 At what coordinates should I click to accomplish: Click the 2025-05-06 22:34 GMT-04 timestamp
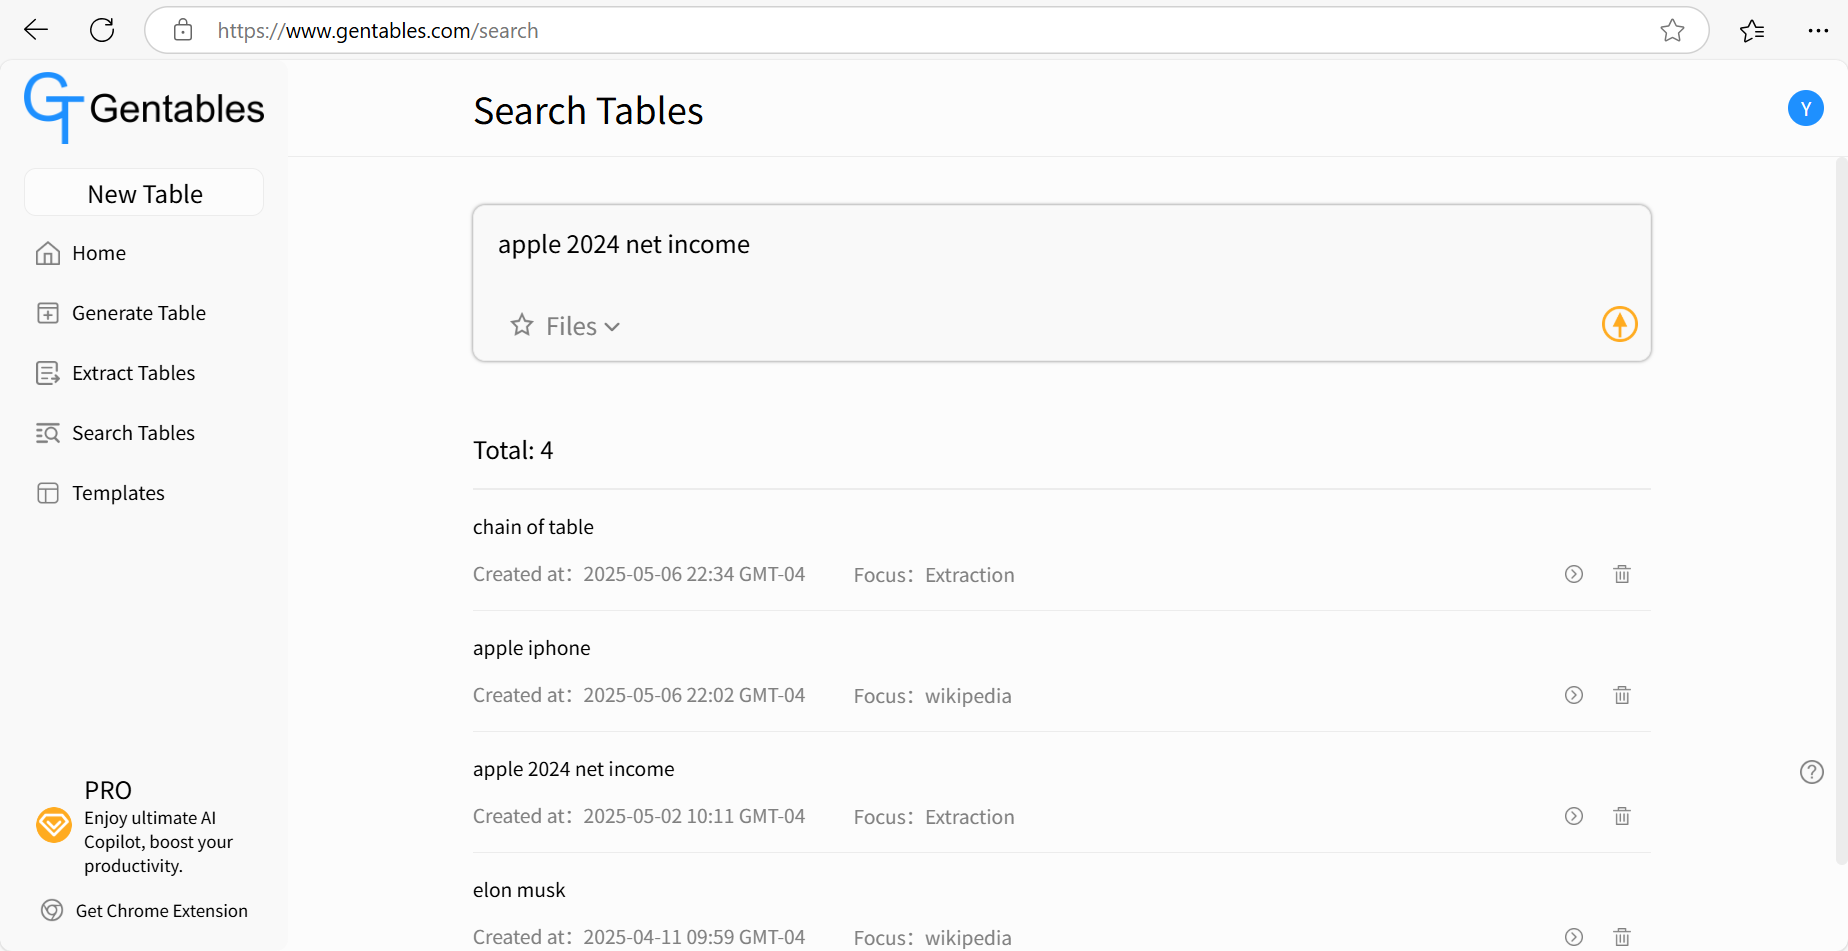point(694,574)
